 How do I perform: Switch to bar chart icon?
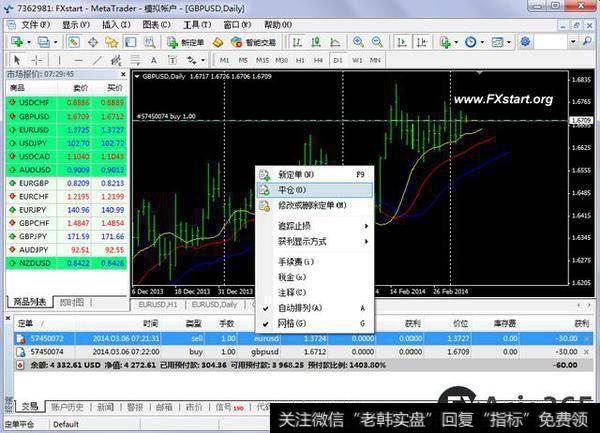(297, 42)
